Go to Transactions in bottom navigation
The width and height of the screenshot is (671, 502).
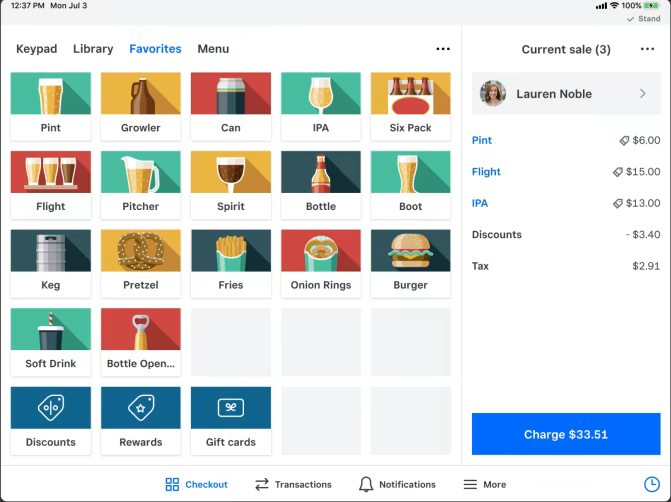(292, 484)
